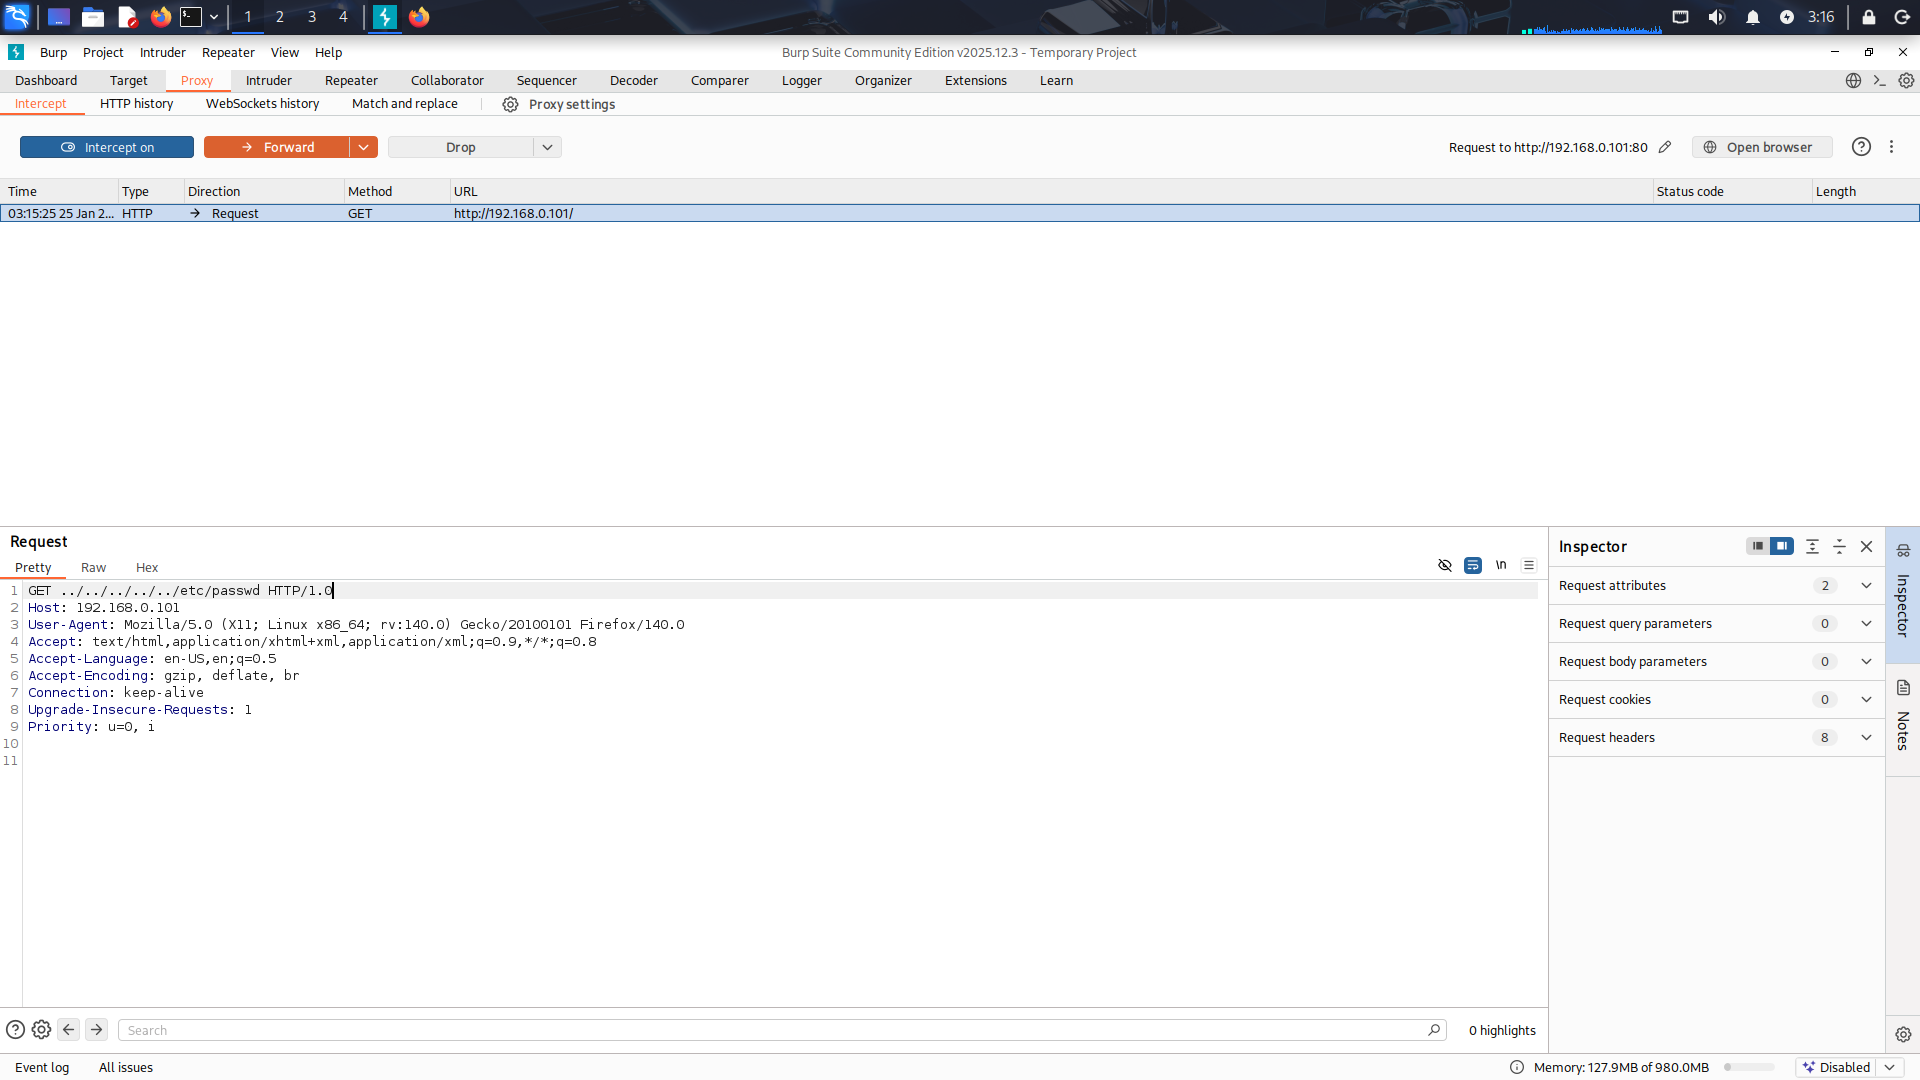Open terminal prompt icon in top-right toolbar
1920x1080 pixels.
coord(1880,81)
